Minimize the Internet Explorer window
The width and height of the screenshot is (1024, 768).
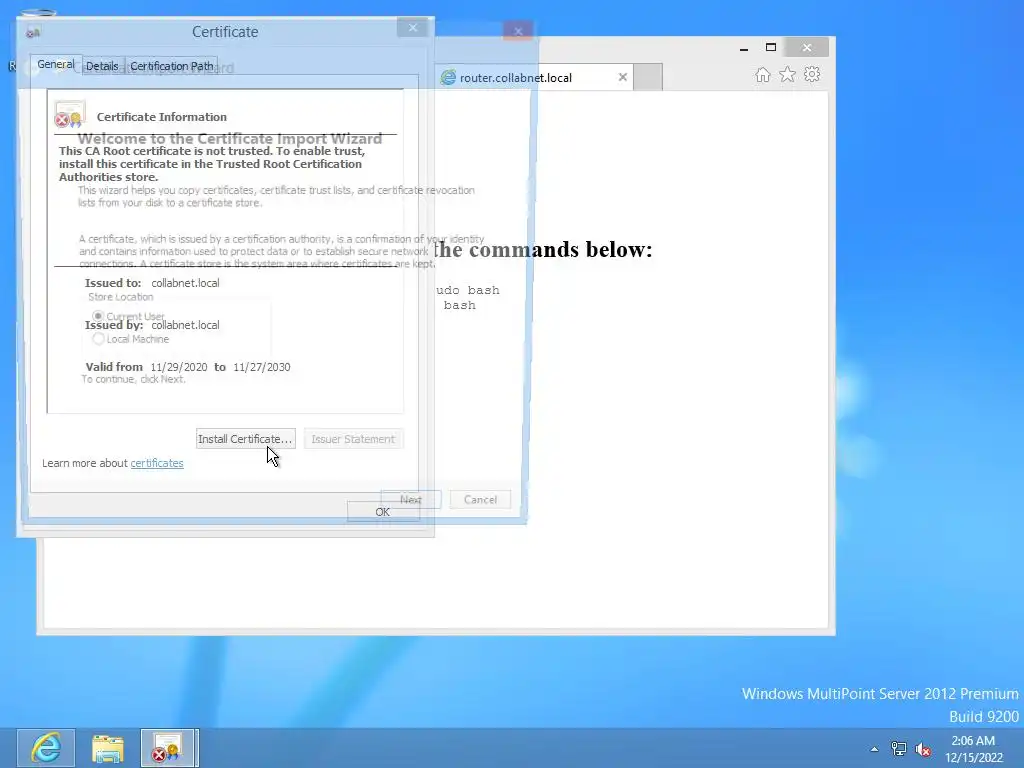[x=744, y=48]
